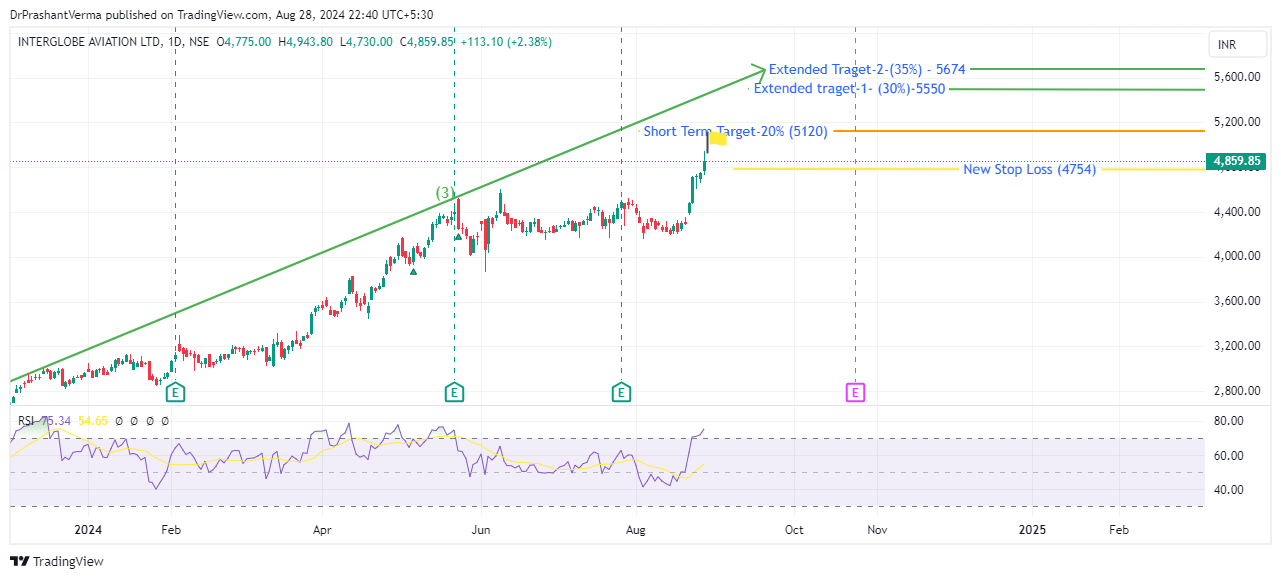Click the yellow highlight marker beside the latest candle

pos(718,139)
